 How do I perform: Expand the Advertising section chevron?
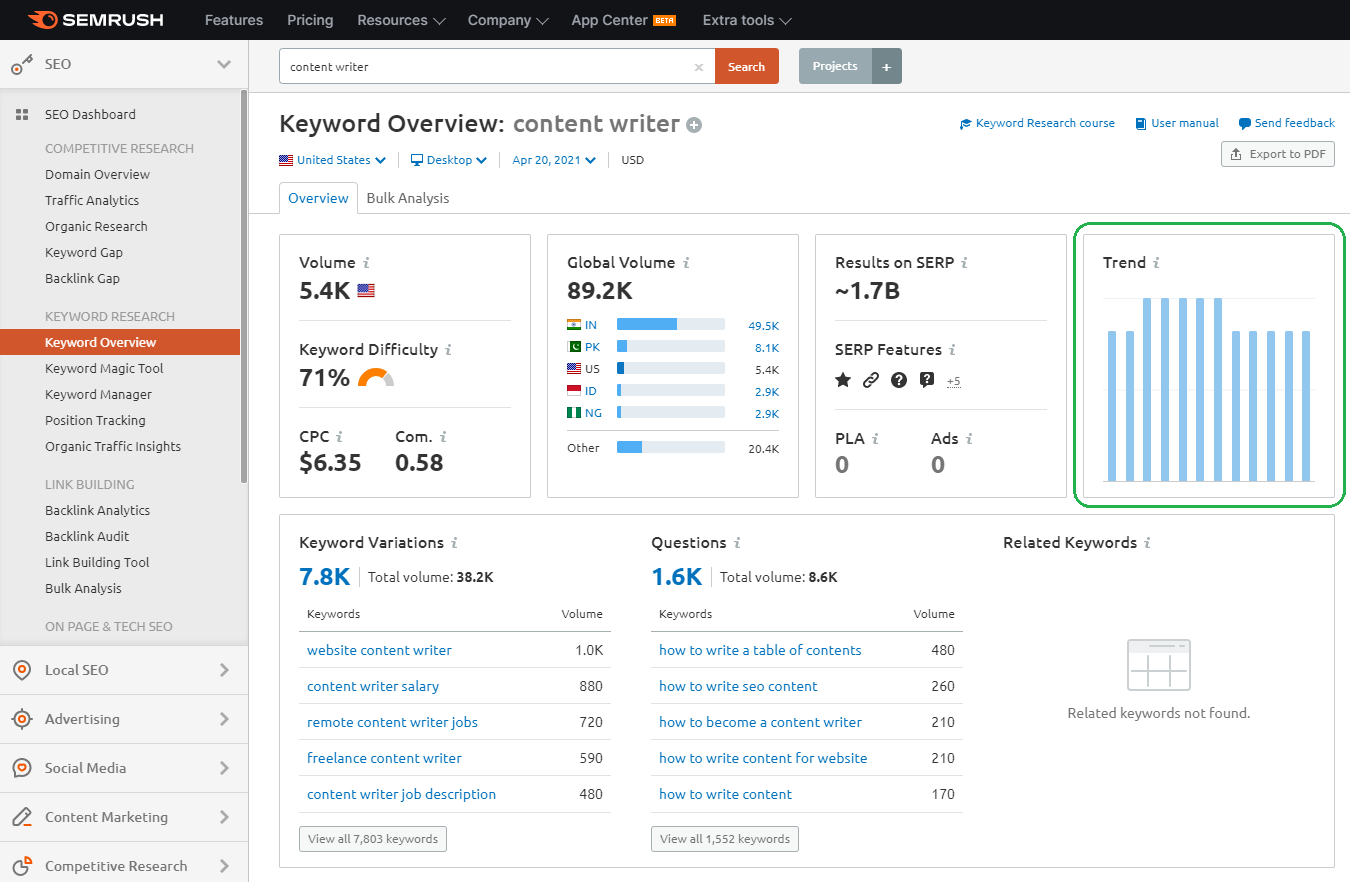click(x=224, y=719)
